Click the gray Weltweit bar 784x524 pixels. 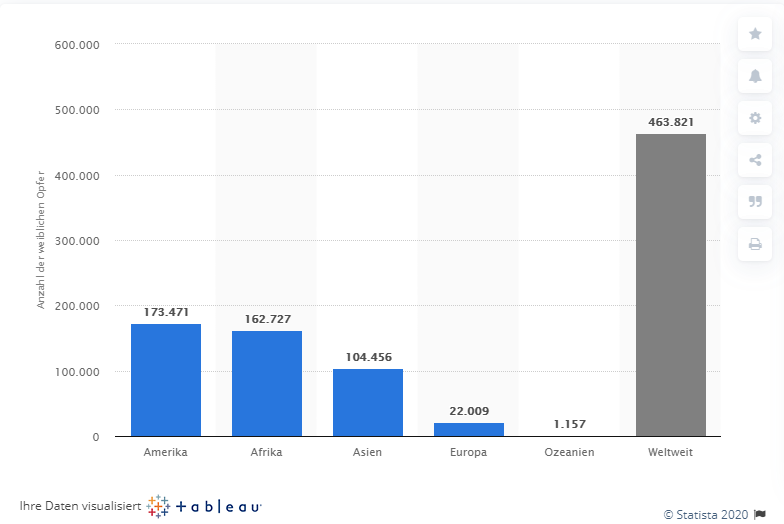(670, 285)
